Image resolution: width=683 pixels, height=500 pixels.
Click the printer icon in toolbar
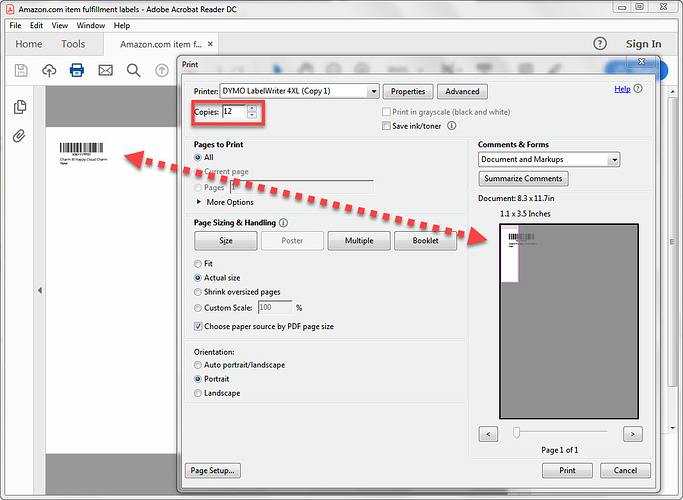[x=77, y=70]
